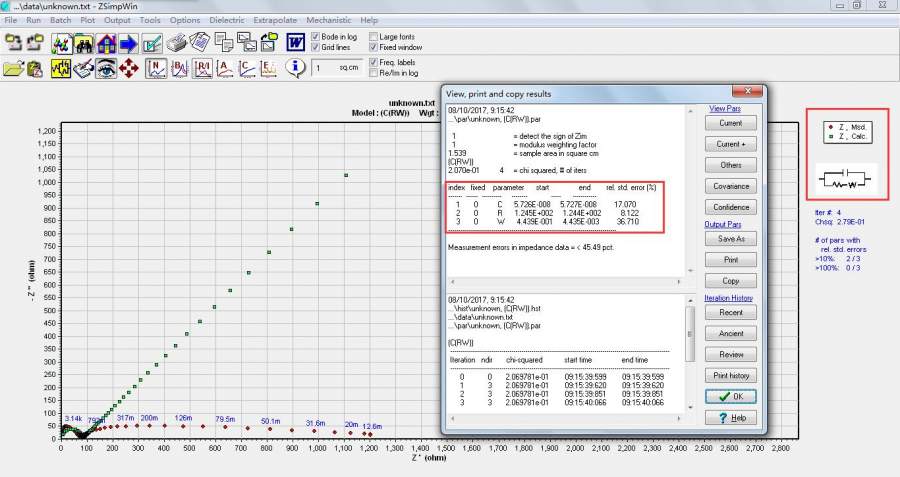Viewport: 900px width, 477px height.
Task: Open file with the yellow folder icon
Action: click(x=12, y=68)
